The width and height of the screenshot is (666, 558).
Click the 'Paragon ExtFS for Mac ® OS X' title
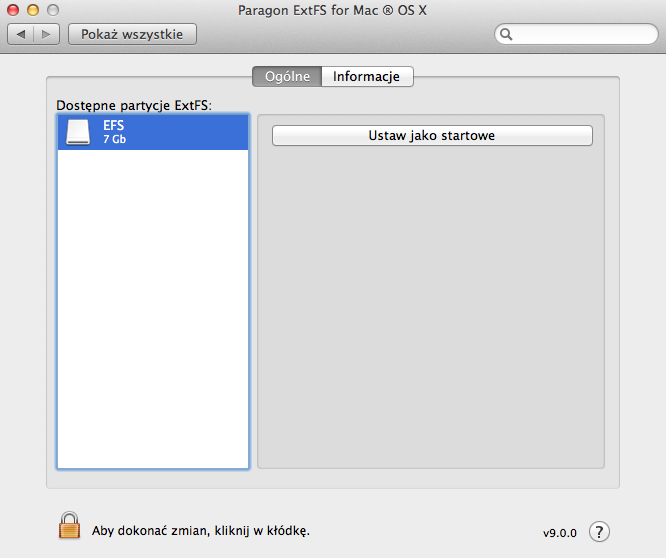pos(332,10)
